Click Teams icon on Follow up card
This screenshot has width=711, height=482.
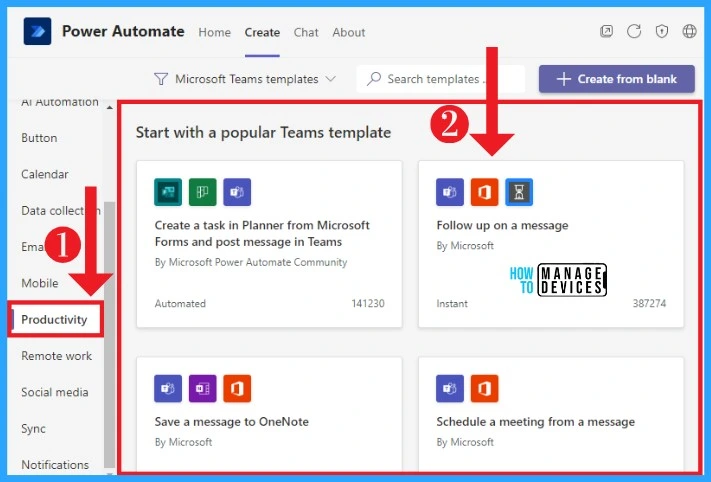tap(450, 192)
